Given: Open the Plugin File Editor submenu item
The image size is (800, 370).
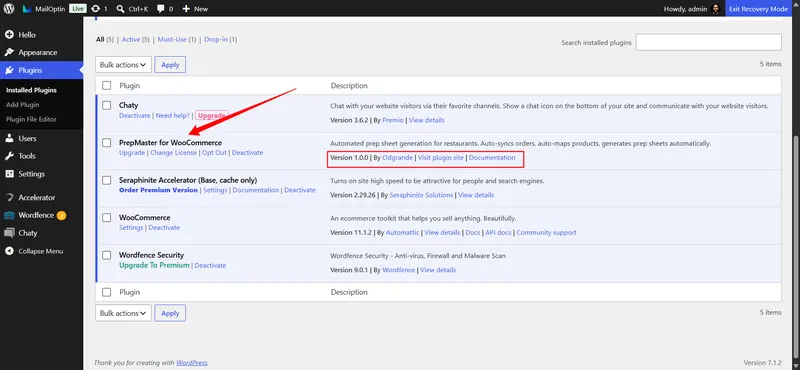Looking at the screenshot, I should [31, 119].
